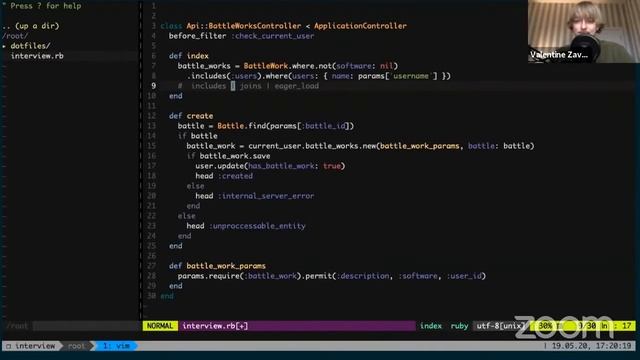Place cursor on 'def battle_work_params' line
Image resolution: width=640 pixels, height=360 pixels.
coord(218,266)
